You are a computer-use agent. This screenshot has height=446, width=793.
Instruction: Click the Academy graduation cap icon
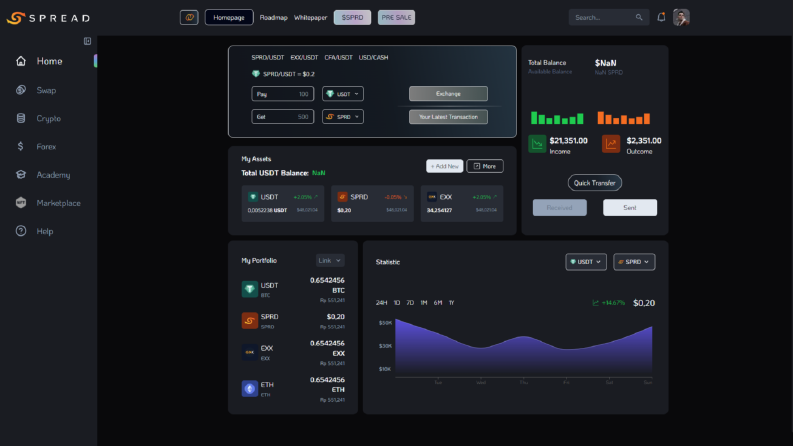pos(21,175)
